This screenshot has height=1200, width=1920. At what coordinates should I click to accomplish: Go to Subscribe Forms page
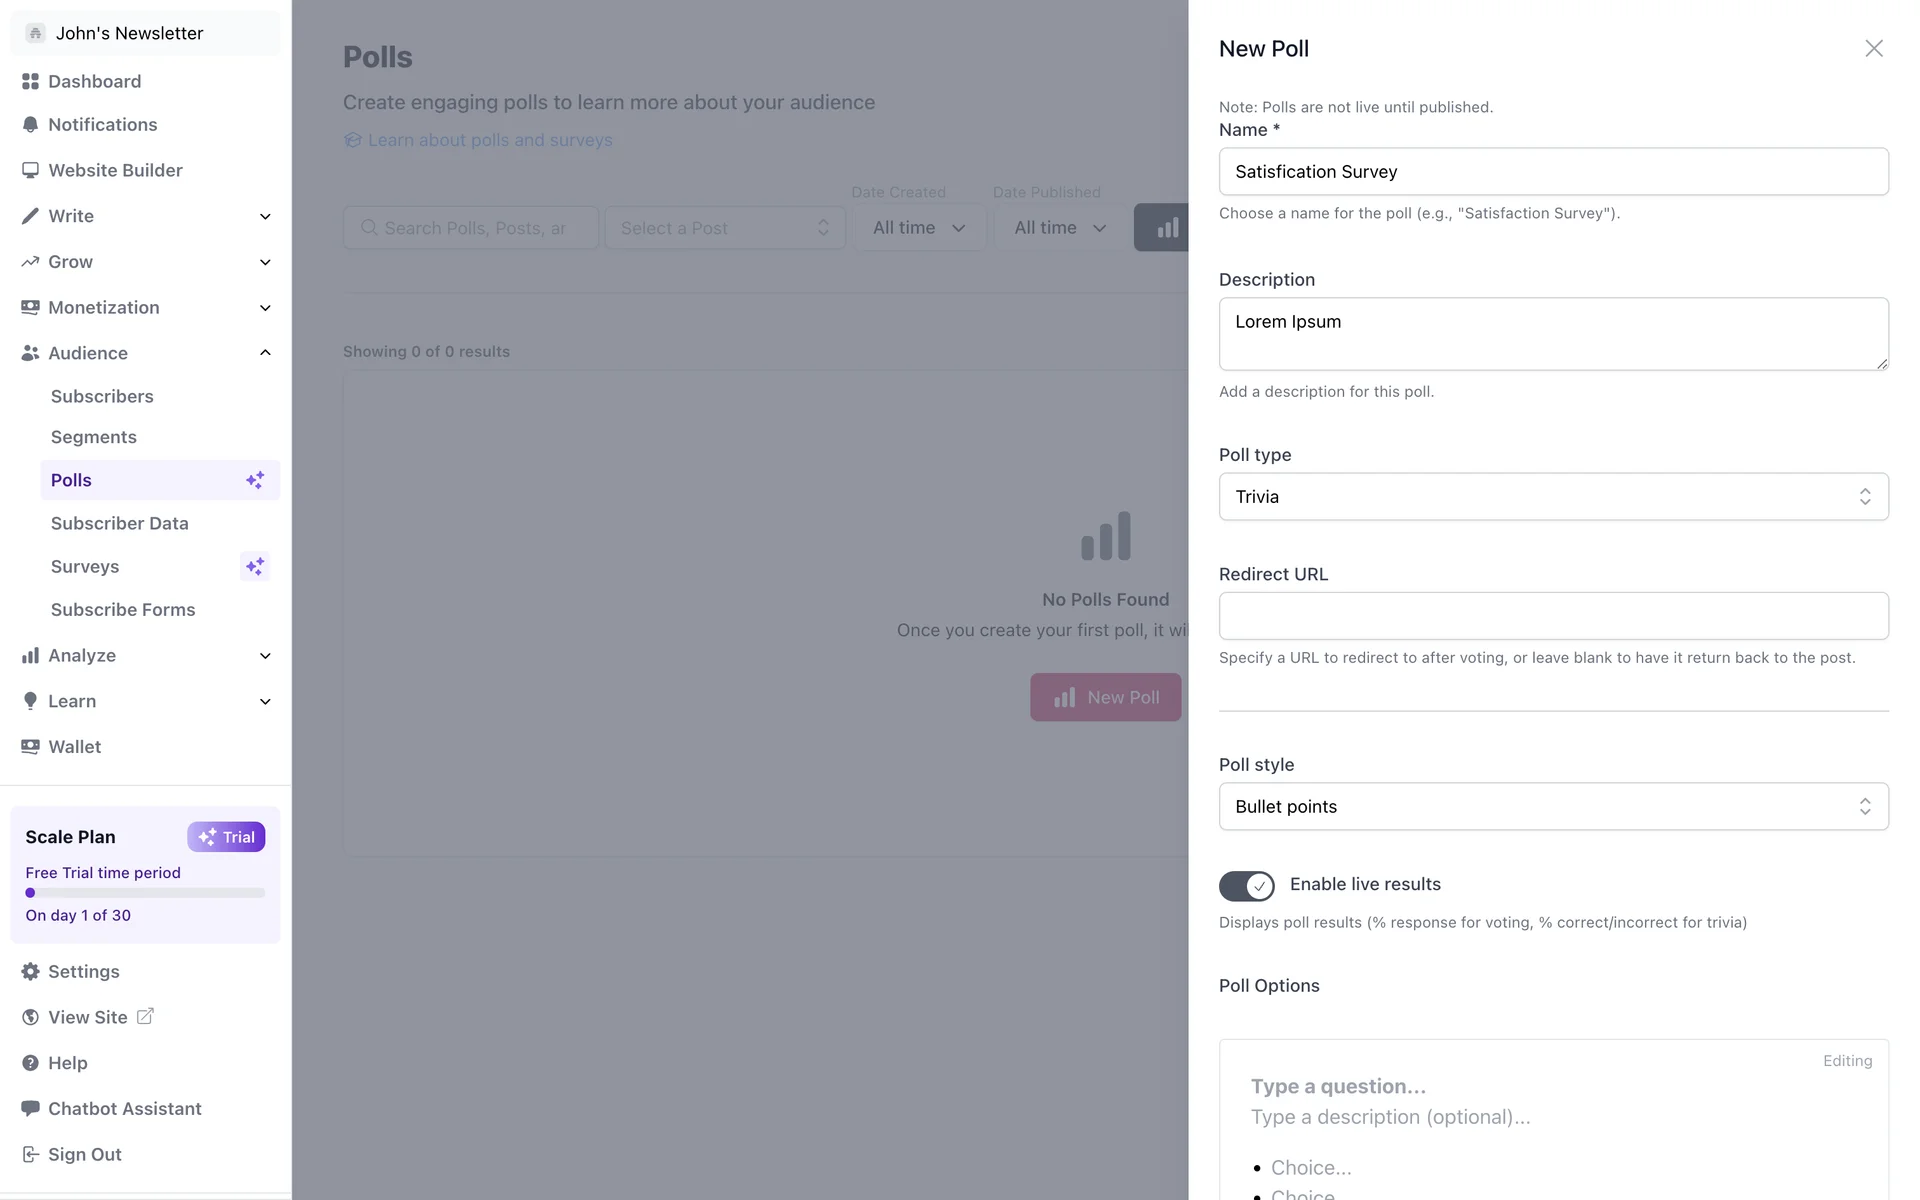(123, 610)
